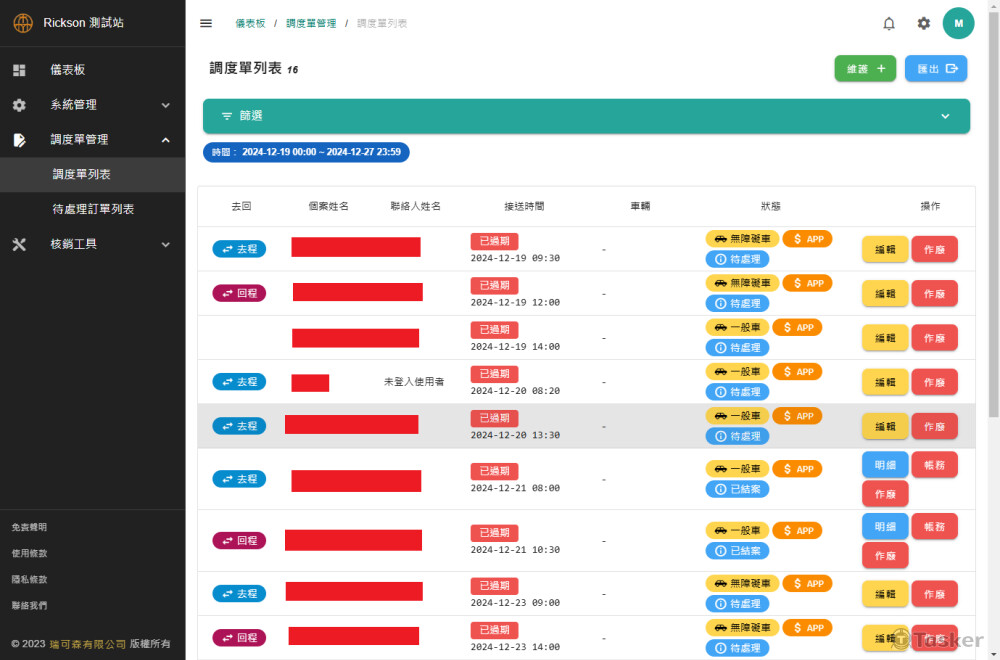1000x660 pixels.
Task: Click the 系統管理 gear icon in sidebar
Action: point(19,105)
